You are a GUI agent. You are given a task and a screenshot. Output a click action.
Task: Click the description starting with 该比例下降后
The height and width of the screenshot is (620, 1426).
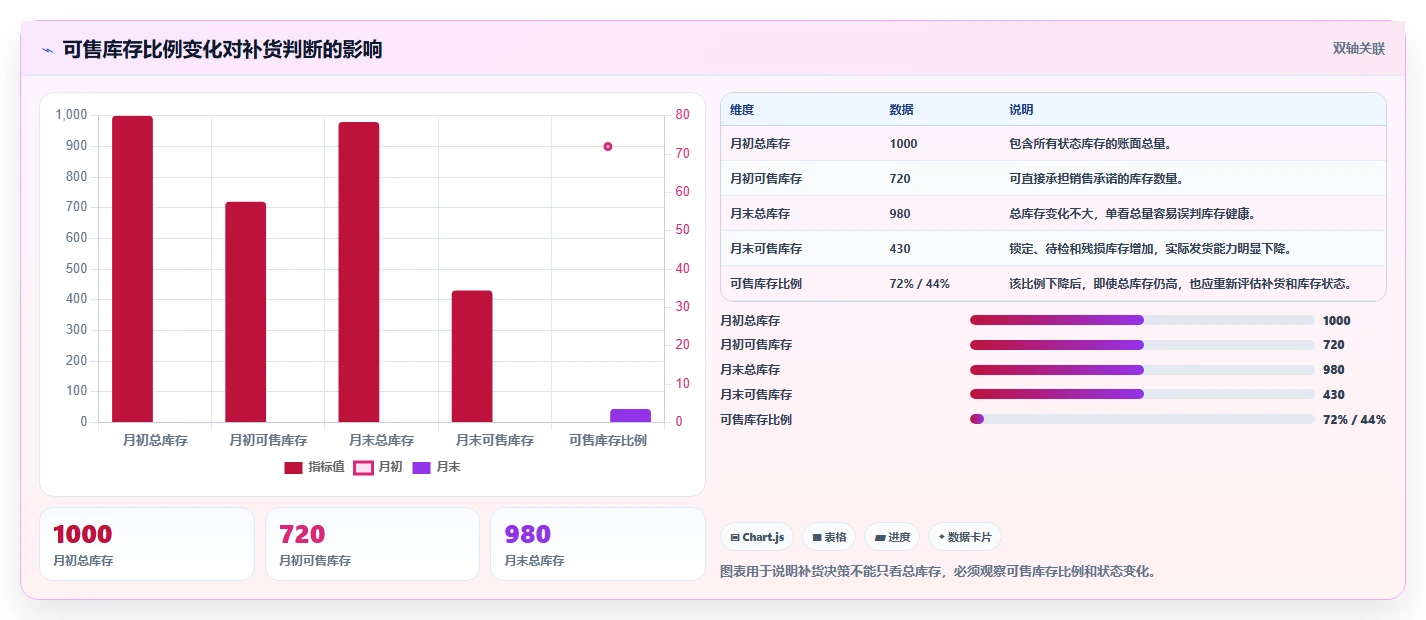[x=1182, y=284]
